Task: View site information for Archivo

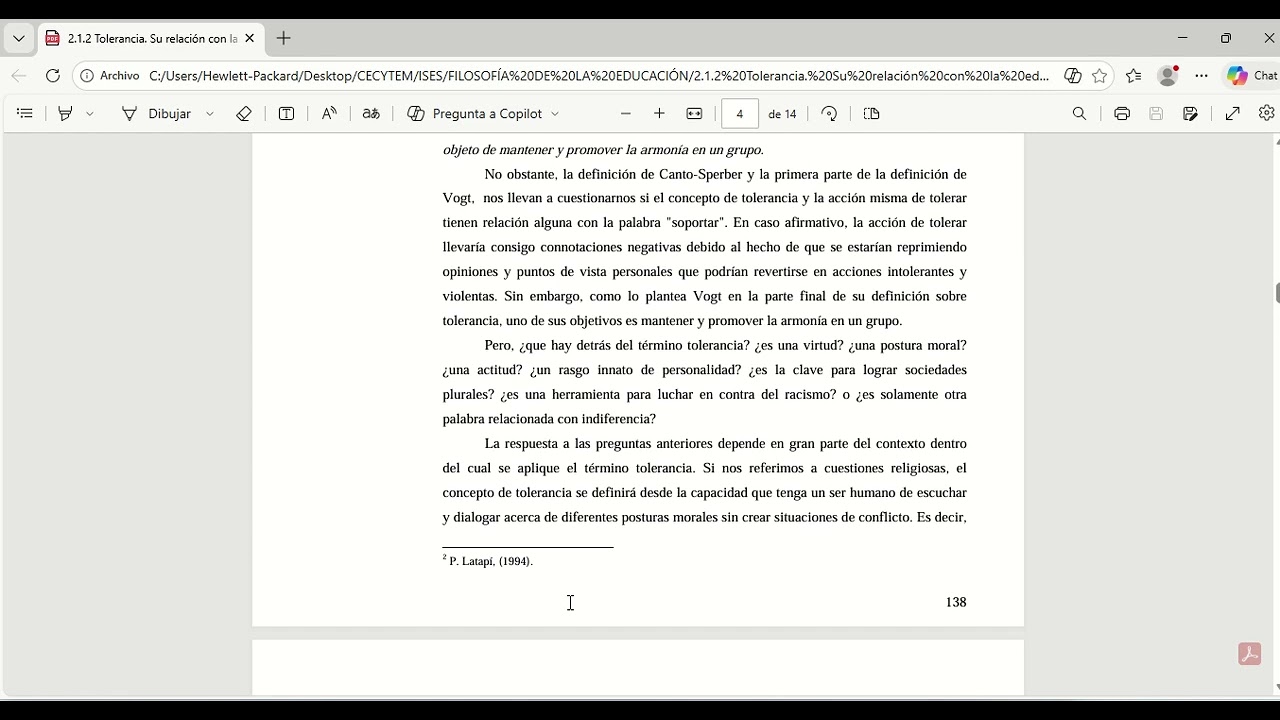Action: point(110,76)
